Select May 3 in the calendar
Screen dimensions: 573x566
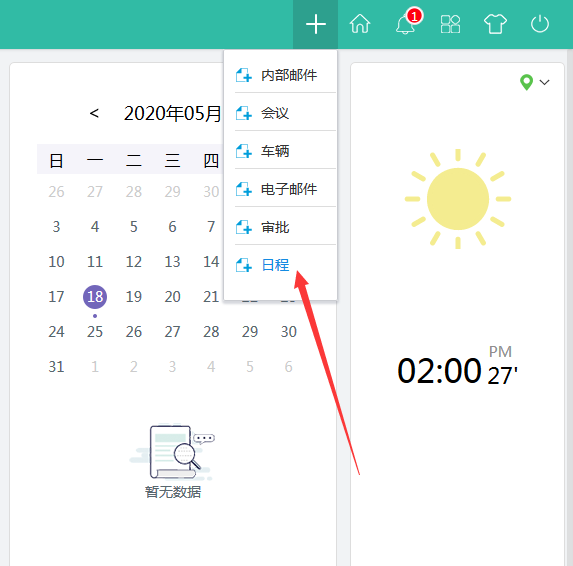(x=56, y=227)
